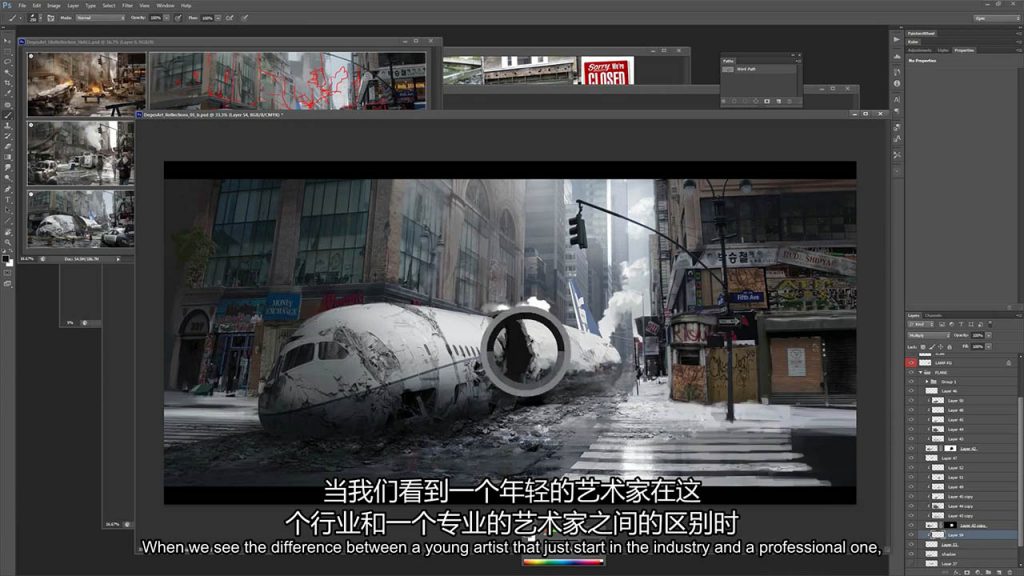Click the rainbow color strip below the canvas
Viewport: 1024px width, 576px height.
point(563,561)
